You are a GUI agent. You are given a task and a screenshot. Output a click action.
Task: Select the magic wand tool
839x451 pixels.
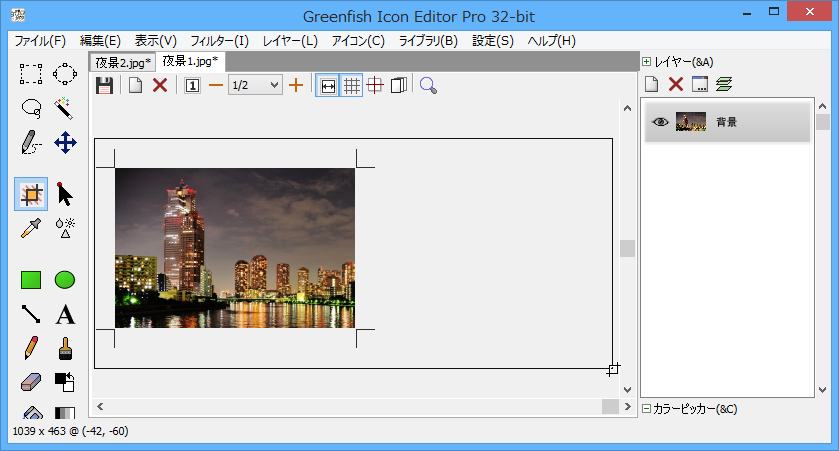click(x=65, y=107)
